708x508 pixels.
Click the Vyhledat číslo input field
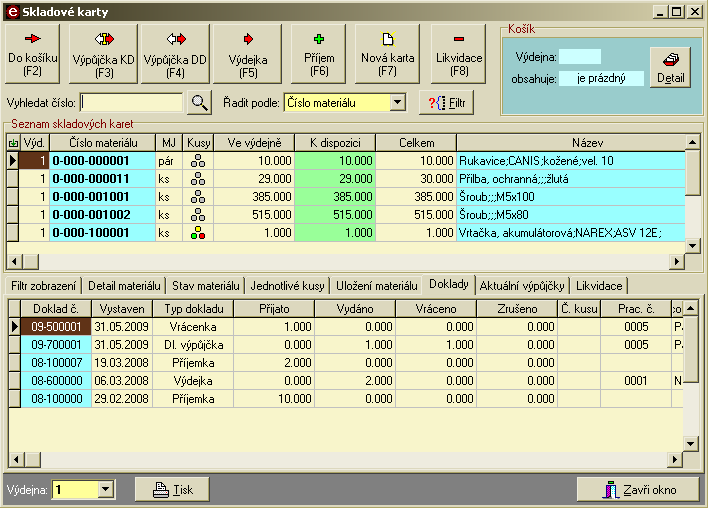pyautogui.click(x=132, y=102)
